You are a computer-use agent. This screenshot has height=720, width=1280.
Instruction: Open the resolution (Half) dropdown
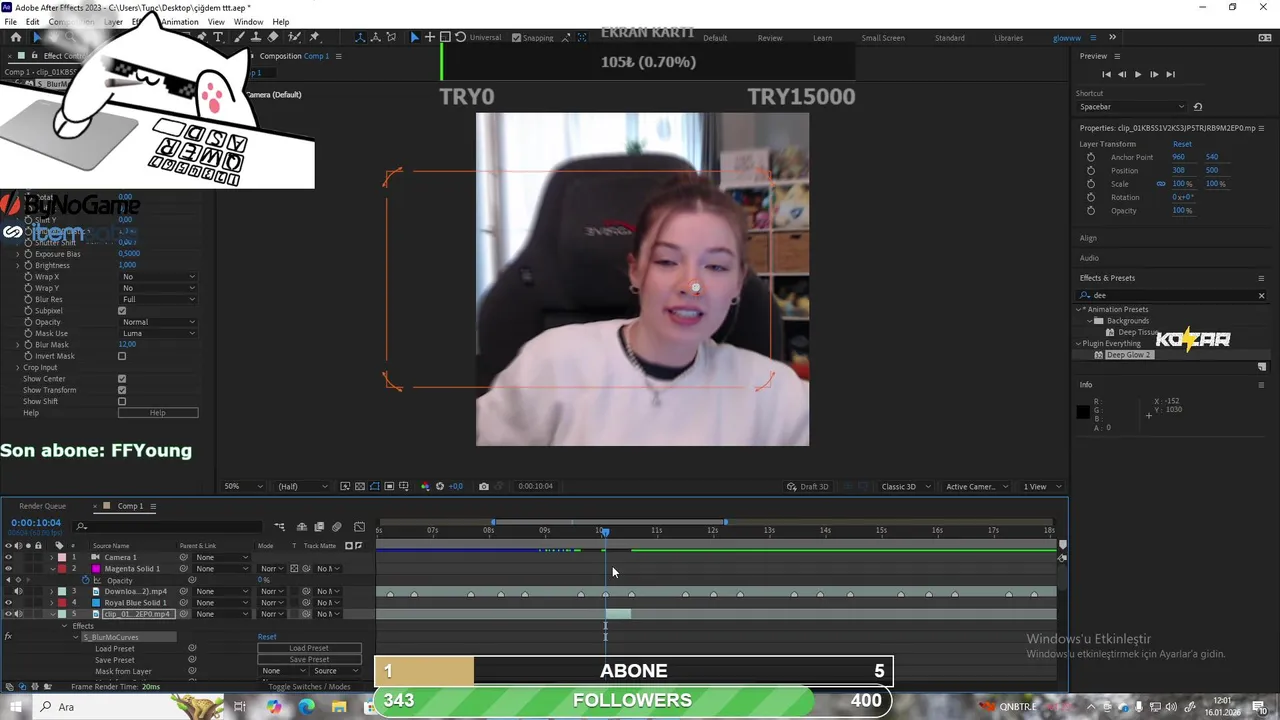coord(302,487)
